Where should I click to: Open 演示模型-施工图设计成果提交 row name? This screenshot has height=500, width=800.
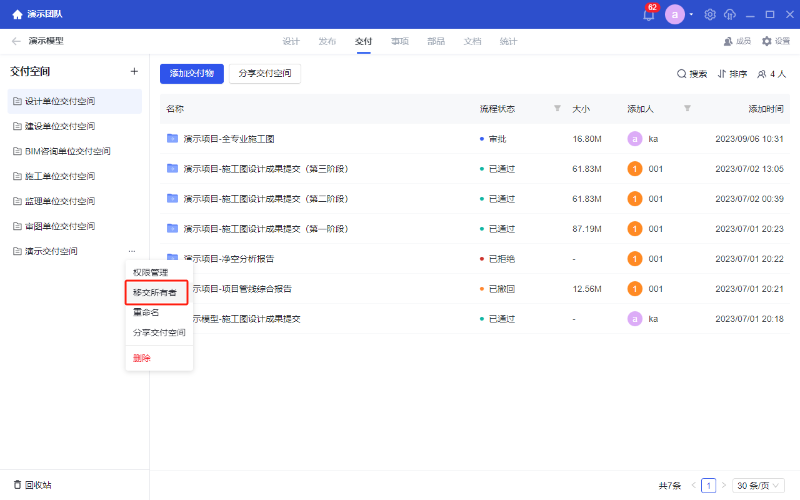point(247,319)
